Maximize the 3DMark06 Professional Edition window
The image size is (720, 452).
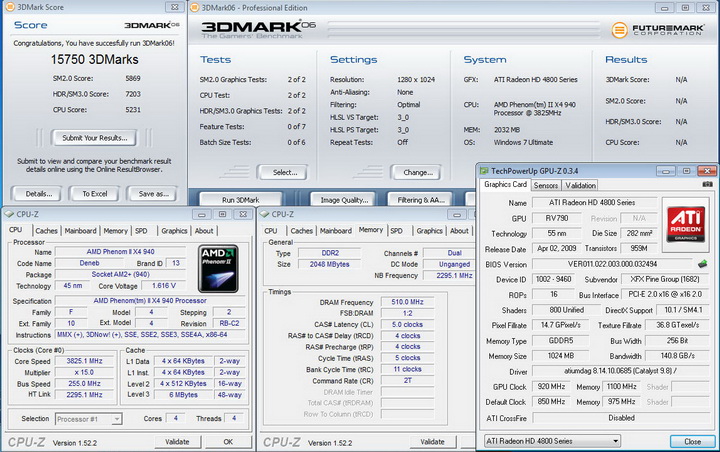coord(685,8)
